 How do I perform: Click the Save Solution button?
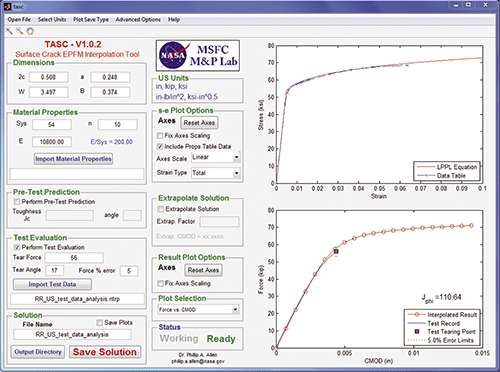[x=105, y=352]
